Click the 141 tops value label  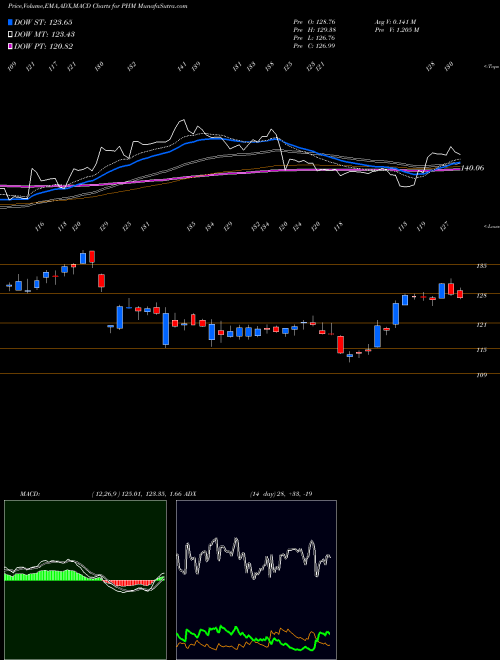point(182,67)
